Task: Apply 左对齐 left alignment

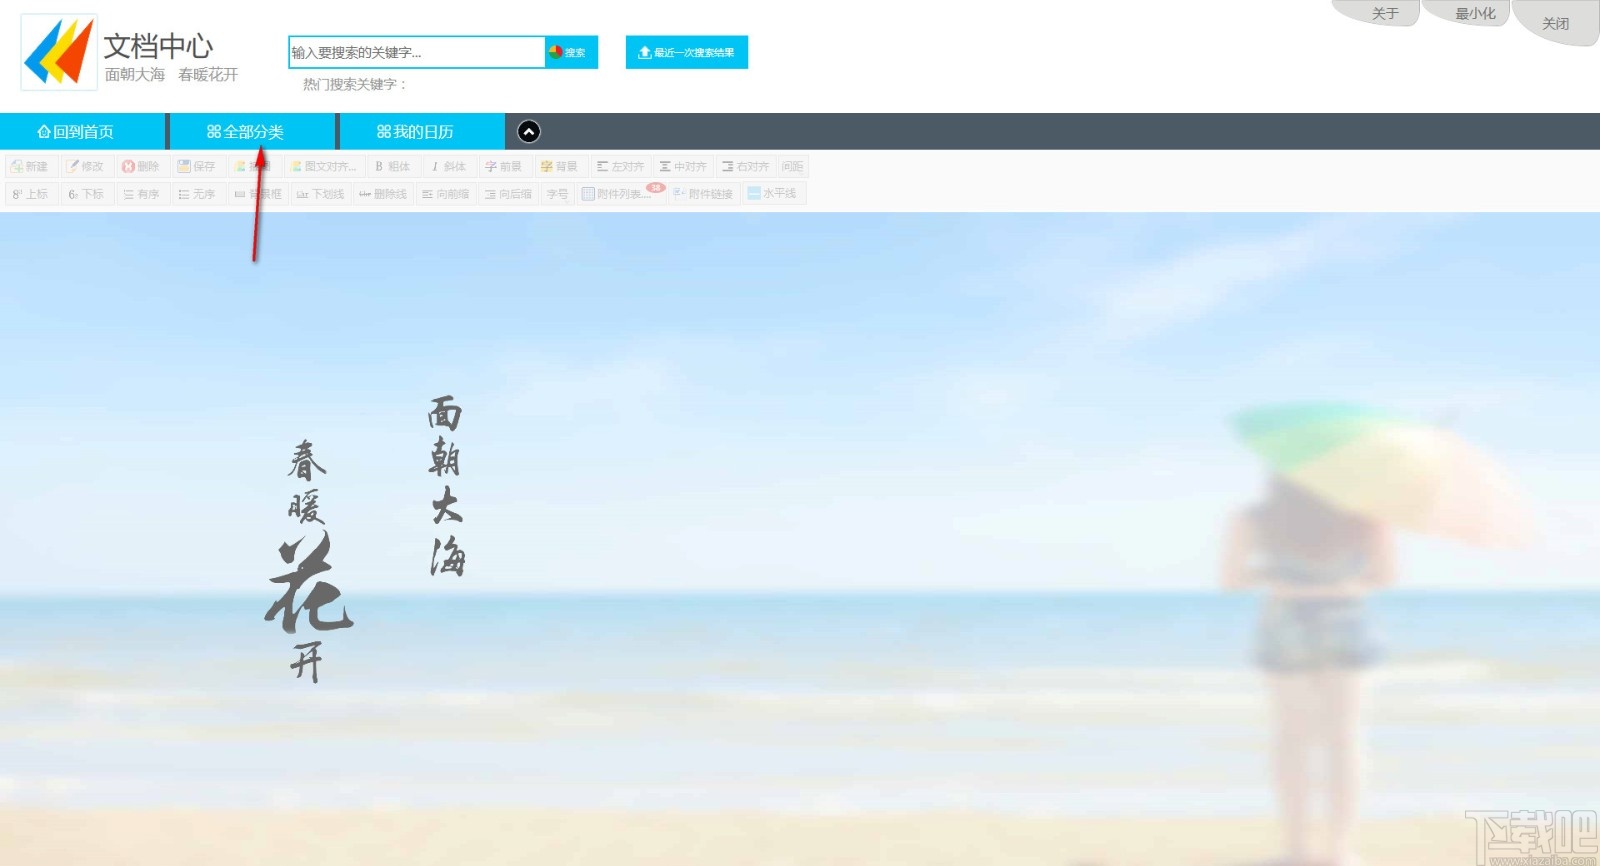Action: click(620, 167)
